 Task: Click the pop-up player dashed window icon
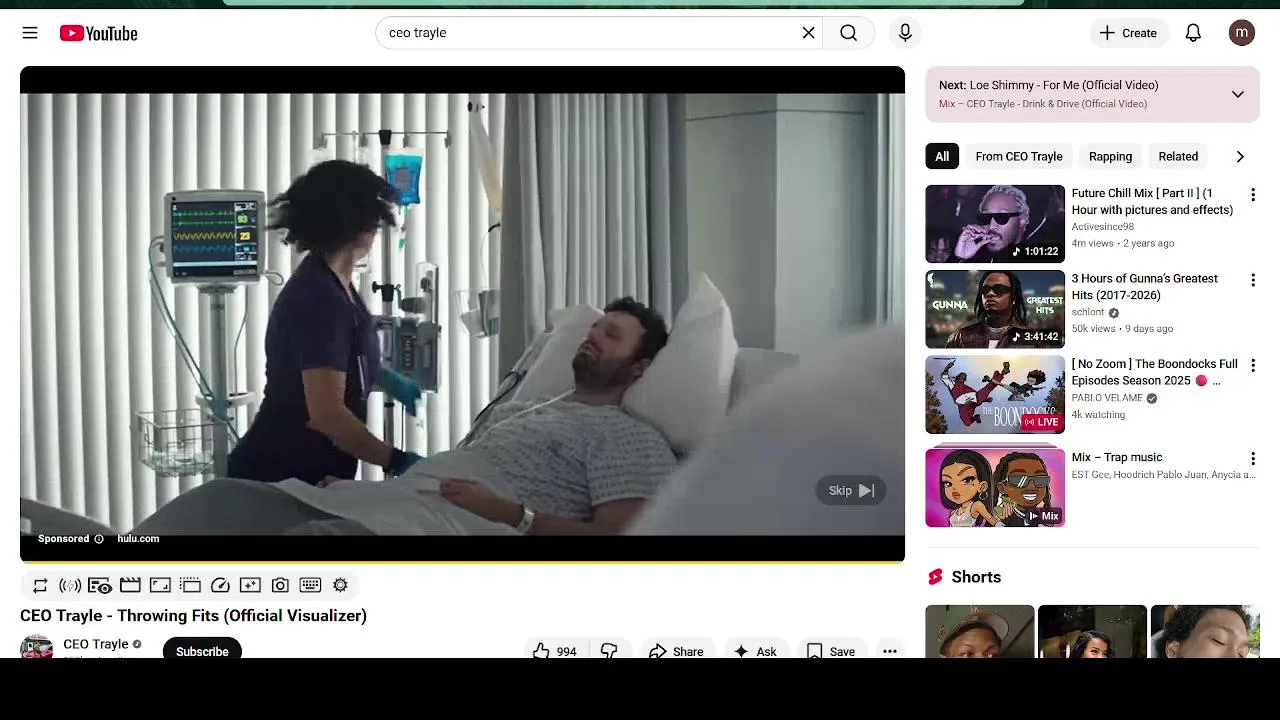click(190, 585)
